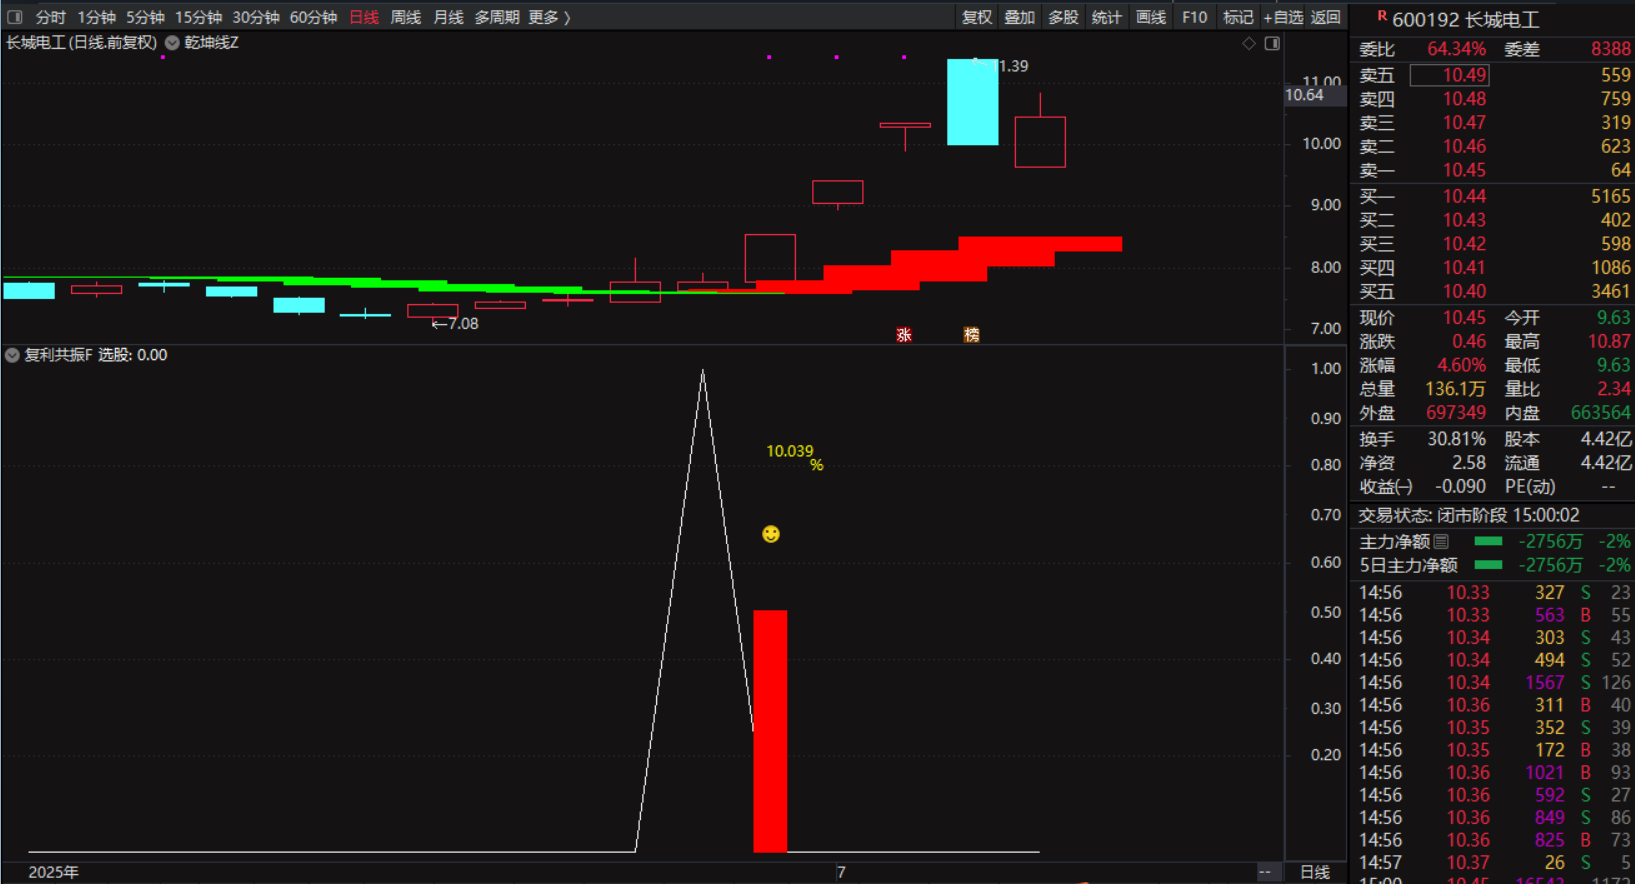Click the 画线 drawing tool button
The image size is (1635, 884).
(x=1150, y=17)
